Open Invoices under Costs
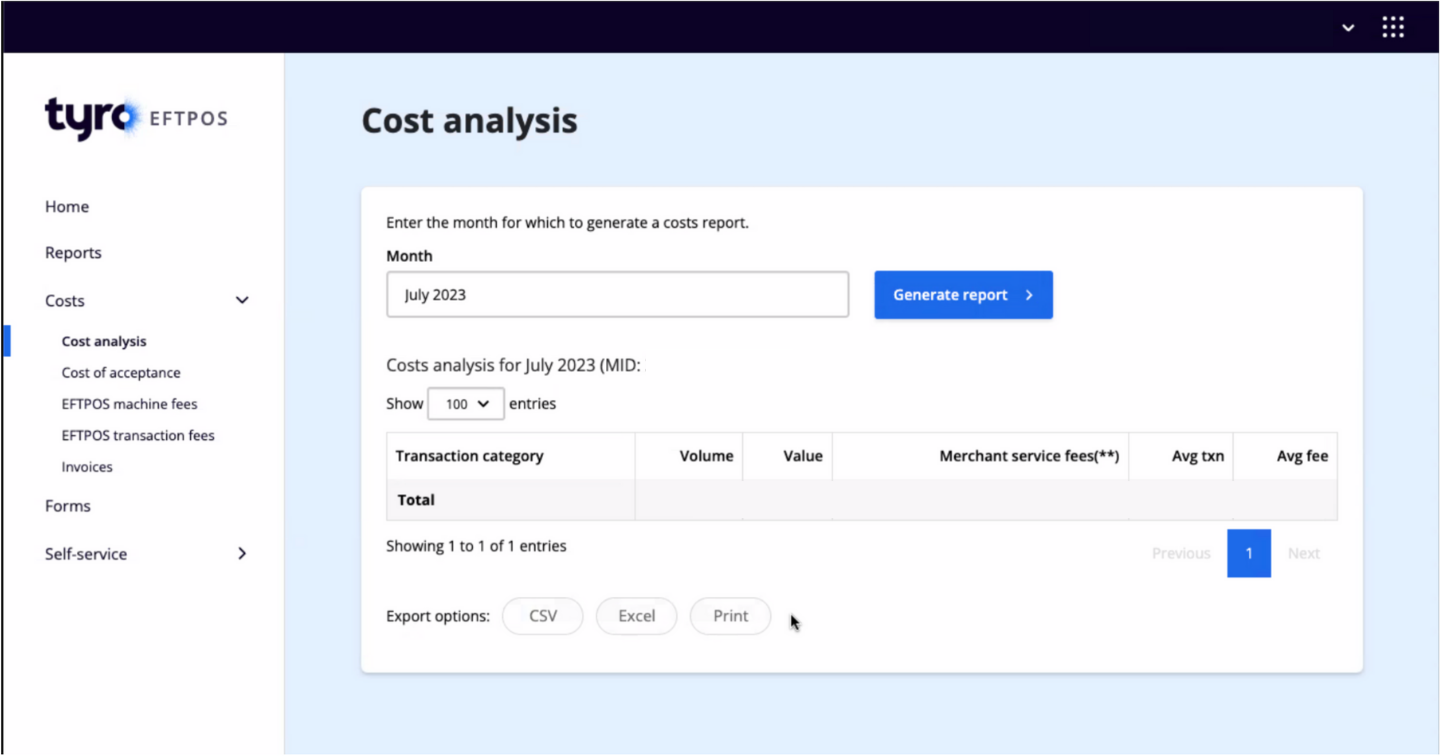The height and width of the screenshot is (756, 1440). click(87, 467)
